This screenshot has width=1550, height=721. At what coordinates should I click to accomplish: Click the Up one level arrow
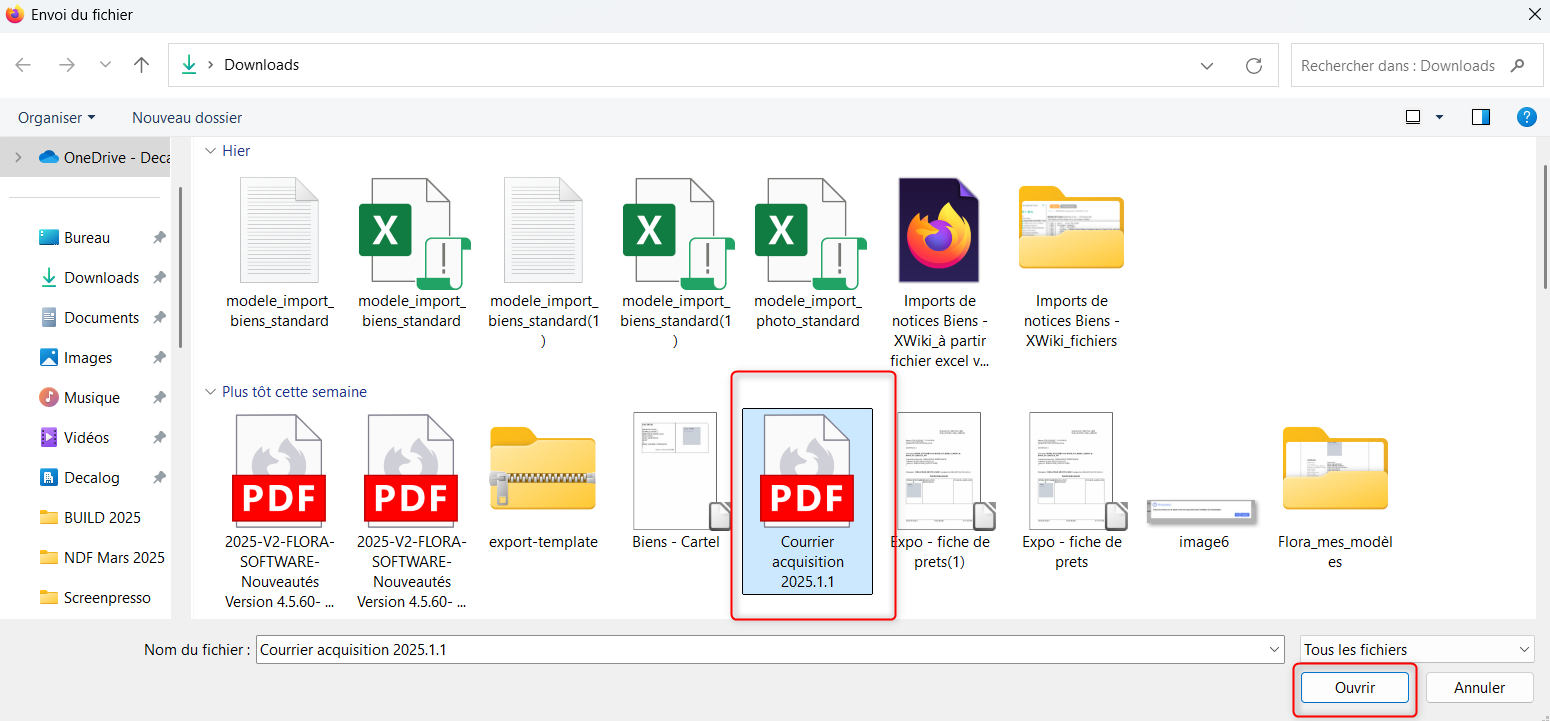coord(142,65)
